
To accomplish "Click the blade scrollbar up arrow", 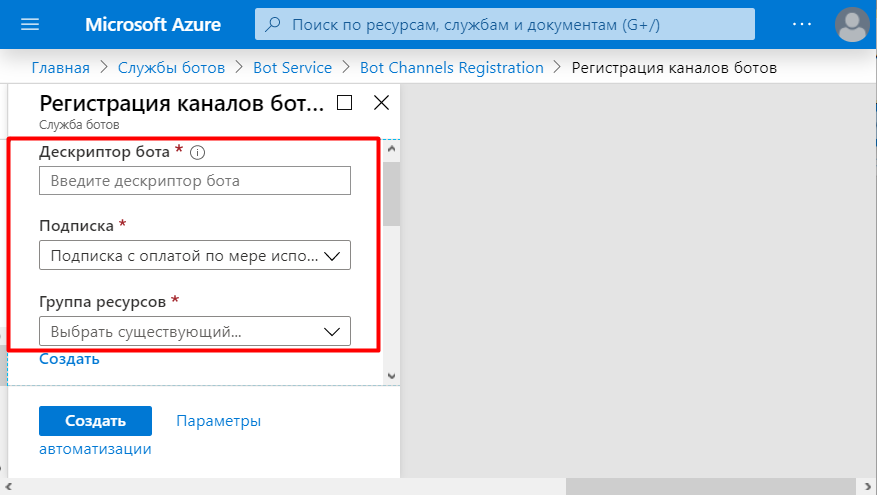I will pyautogui.click(x=392, y=149).
